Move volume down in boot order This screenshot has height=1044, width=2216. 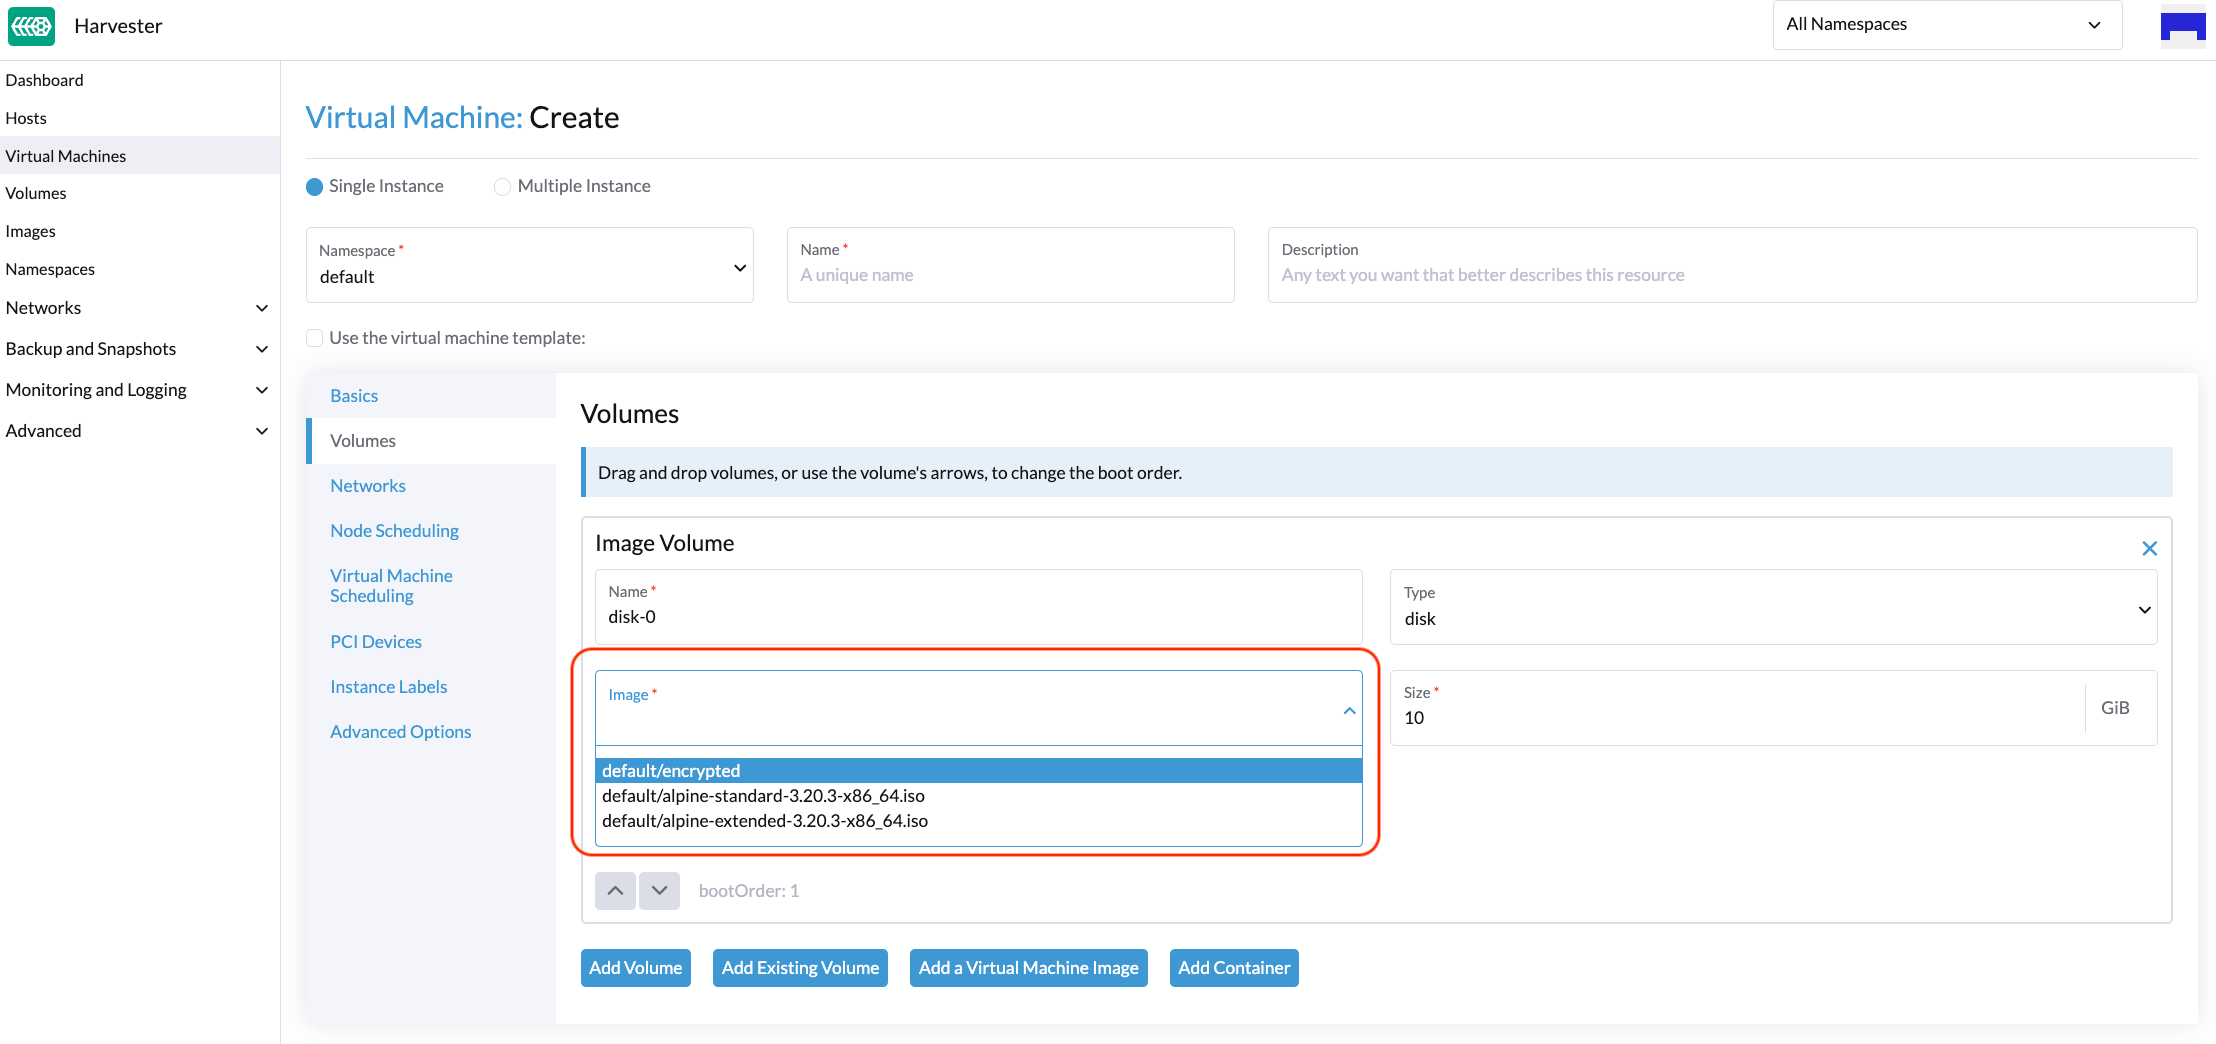pyautogui.click(x=659, y=890)
